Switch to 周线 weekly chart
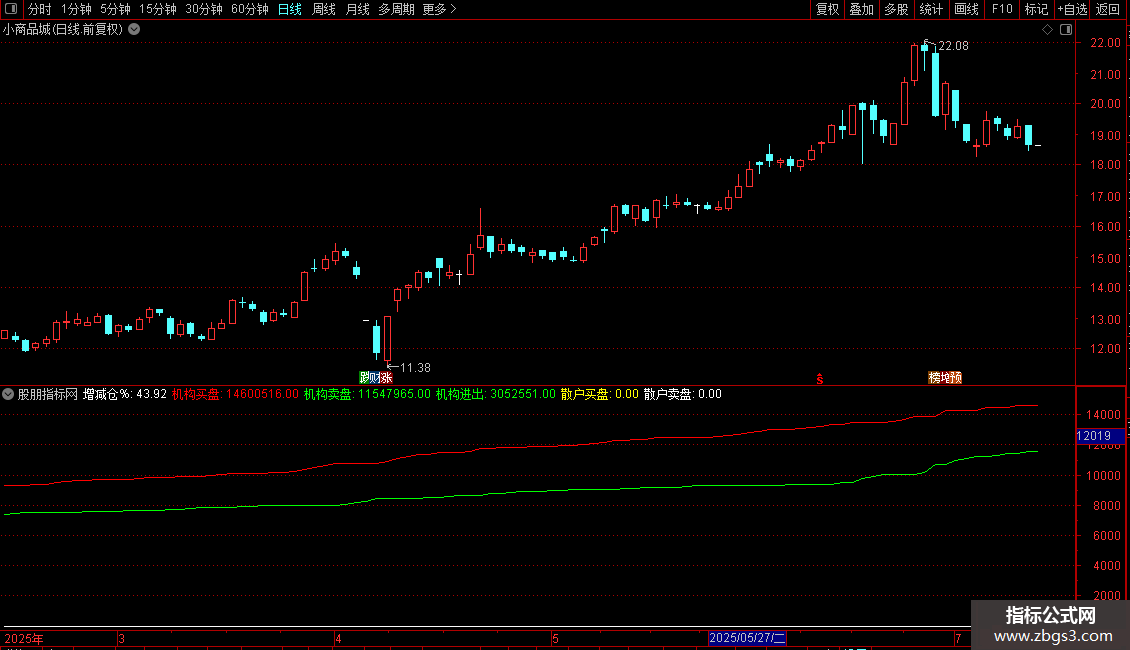 324,9
